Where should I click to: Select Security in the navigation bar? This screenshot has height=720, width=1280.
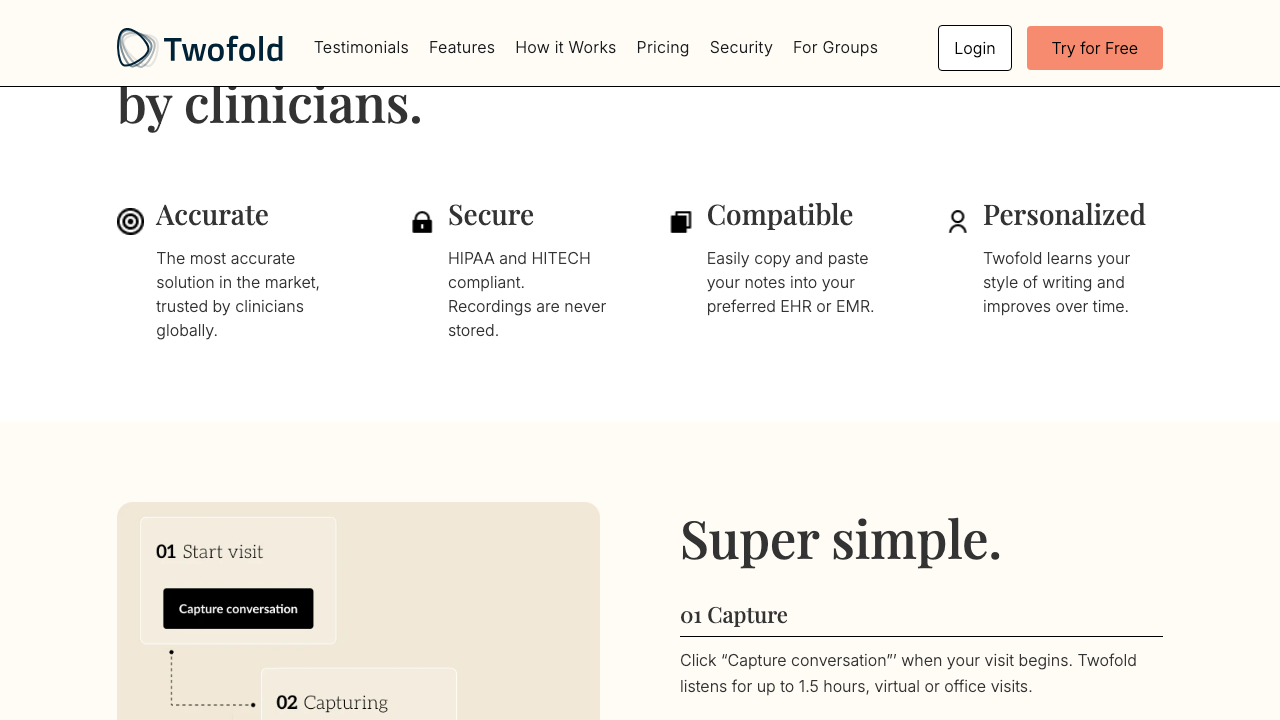coord(741,48)
